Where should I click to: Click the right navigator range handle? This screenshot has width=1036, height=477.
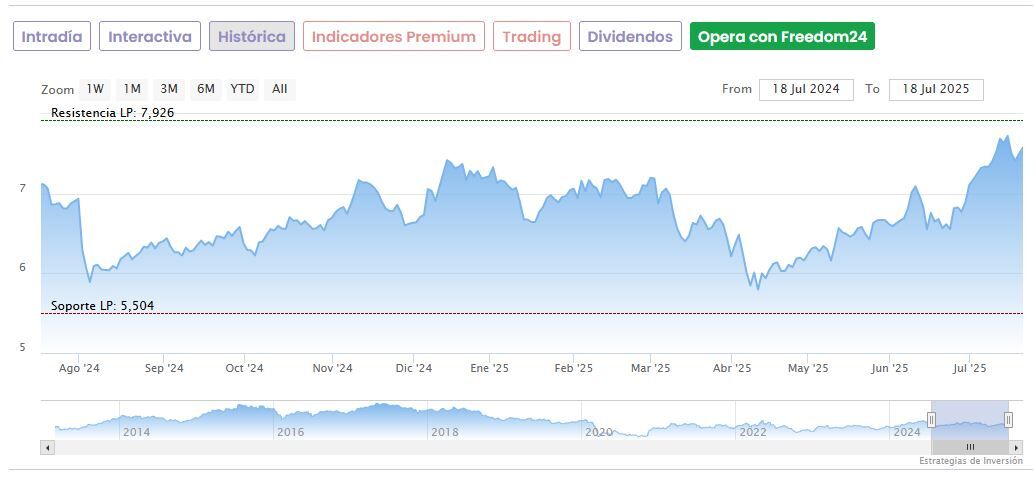(x=1008, y=420)
